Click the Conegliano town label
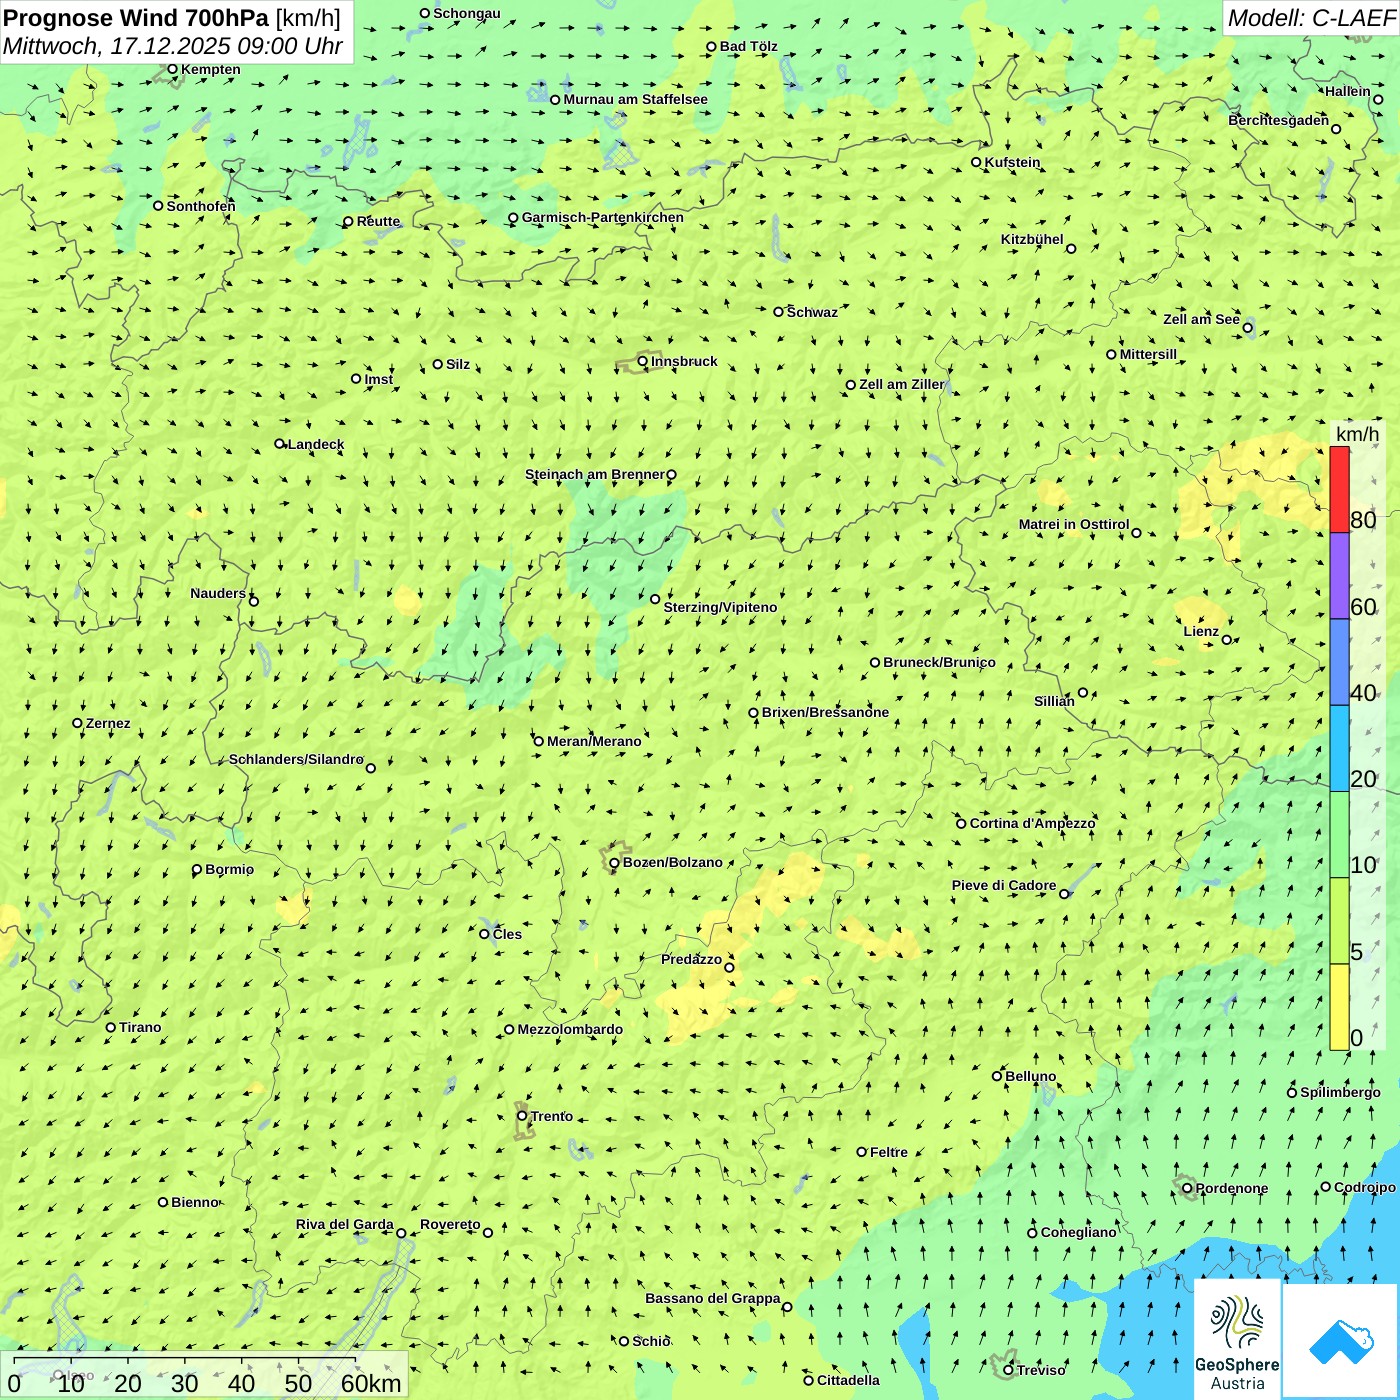1400x1400 pixels. click(1078, 1232)
